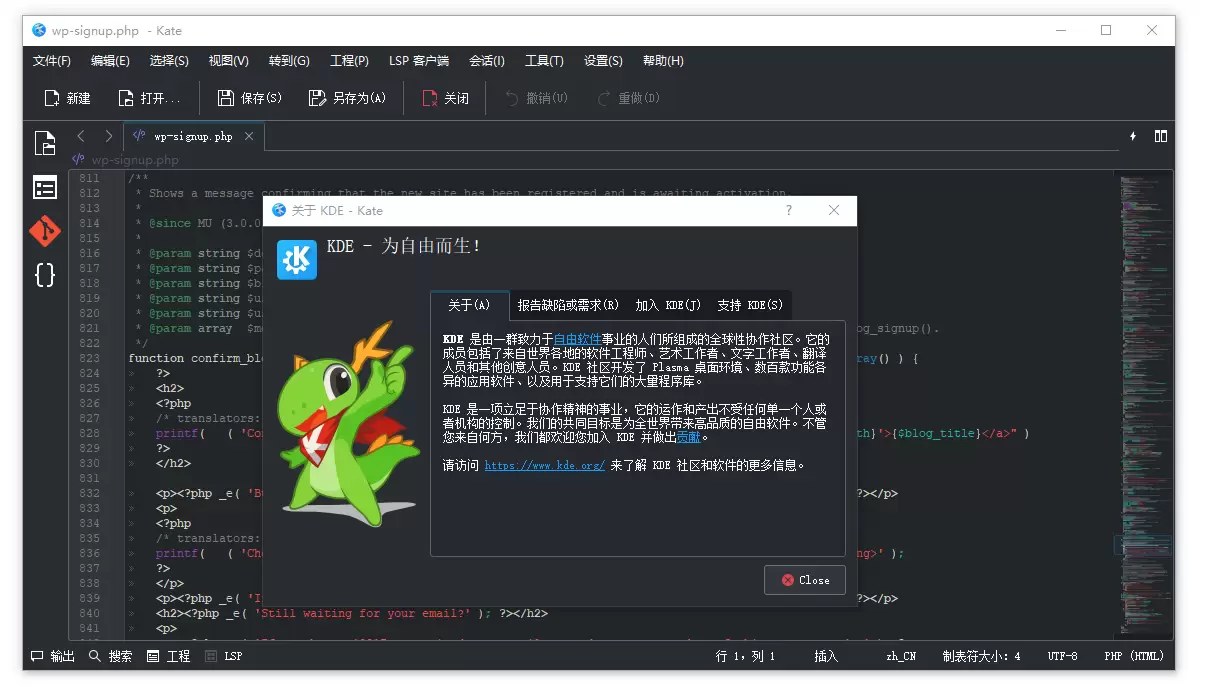Toggle the 工程 project panel in status bar

coord(168,656)
